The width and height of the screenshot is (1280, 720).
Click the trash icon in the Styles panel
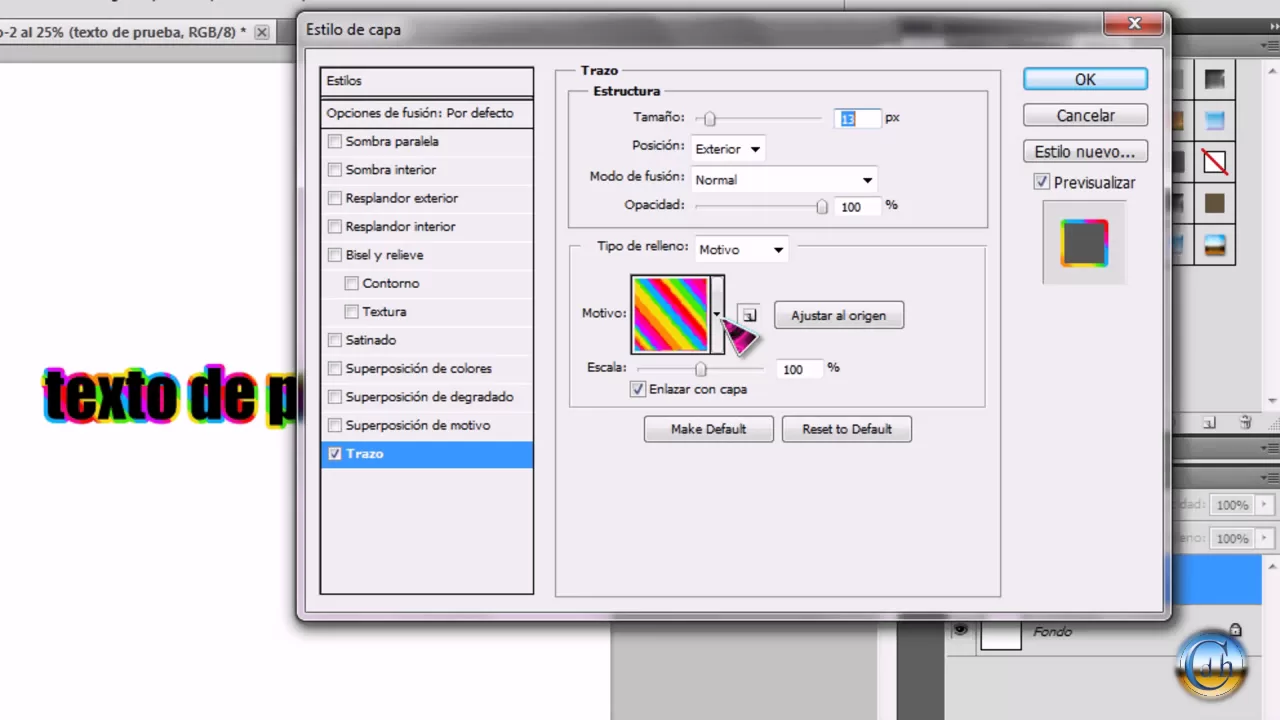1245,423
